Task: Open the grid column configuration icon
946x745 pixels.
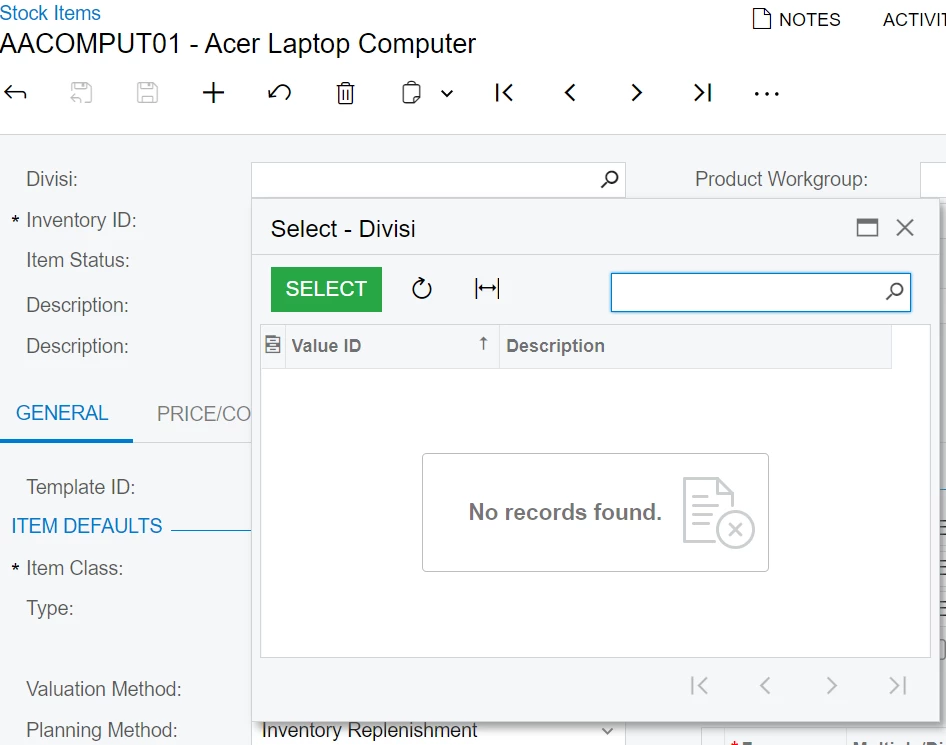Action: 273,345
